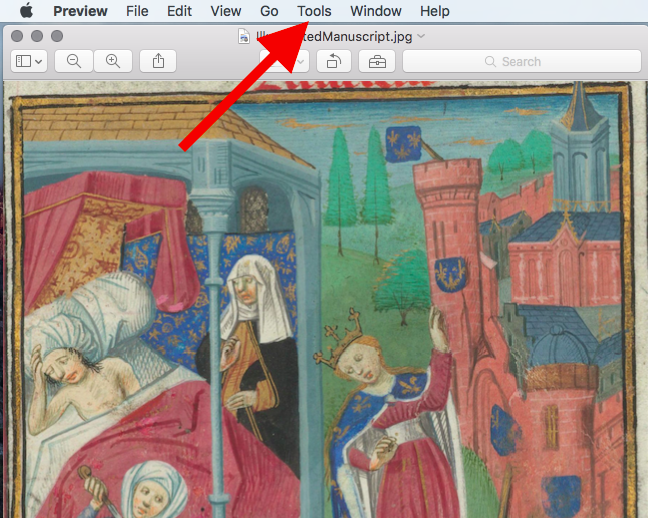Zoom in with the magnifier plus icon
Viewport: 648px width, 518px height.
click(x=113, y=62)
